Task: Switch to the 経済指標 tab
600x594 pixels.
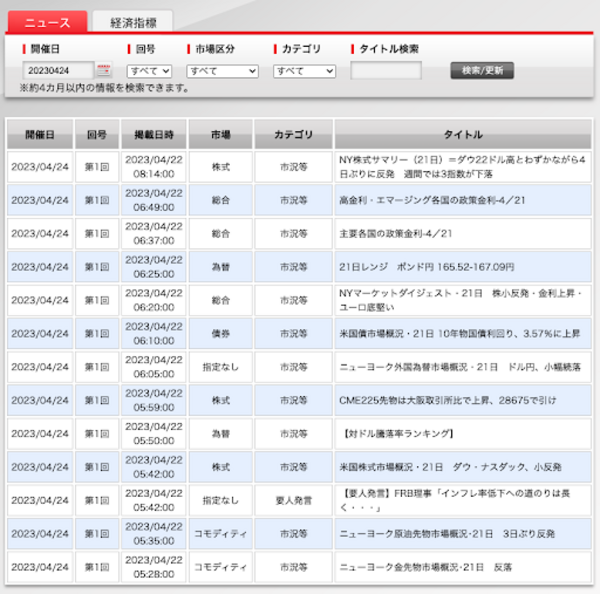Action: click(x=131, y=21)
